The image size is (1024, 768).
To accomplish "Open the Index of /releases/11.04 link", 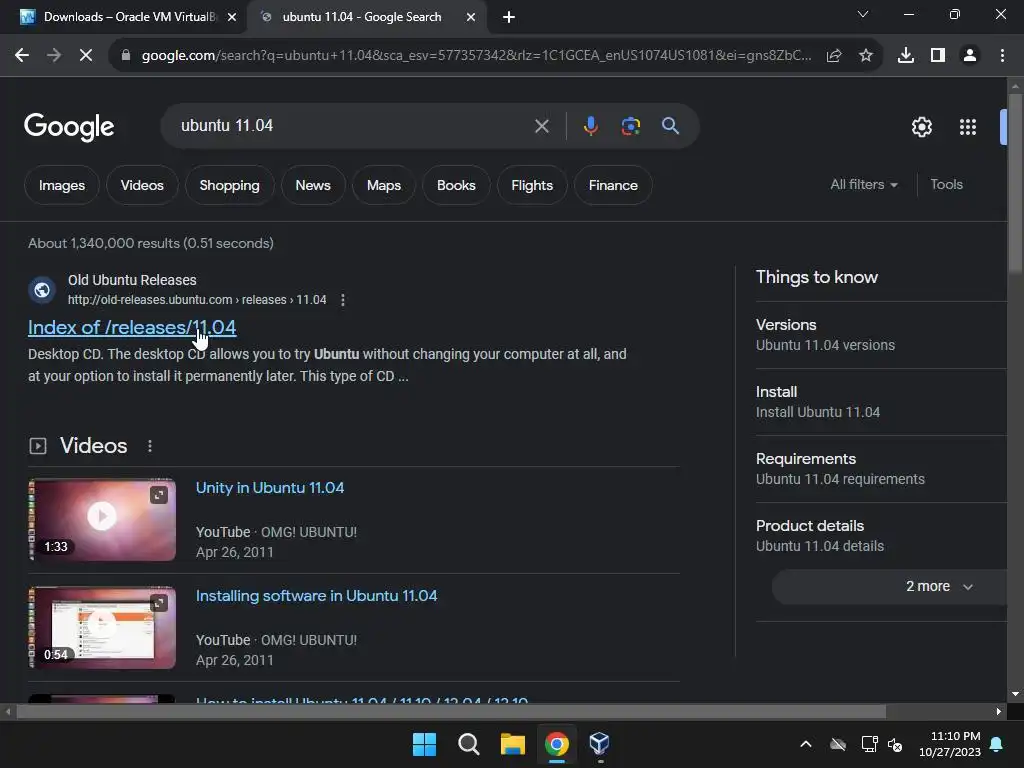I will [x=132, y=327].
